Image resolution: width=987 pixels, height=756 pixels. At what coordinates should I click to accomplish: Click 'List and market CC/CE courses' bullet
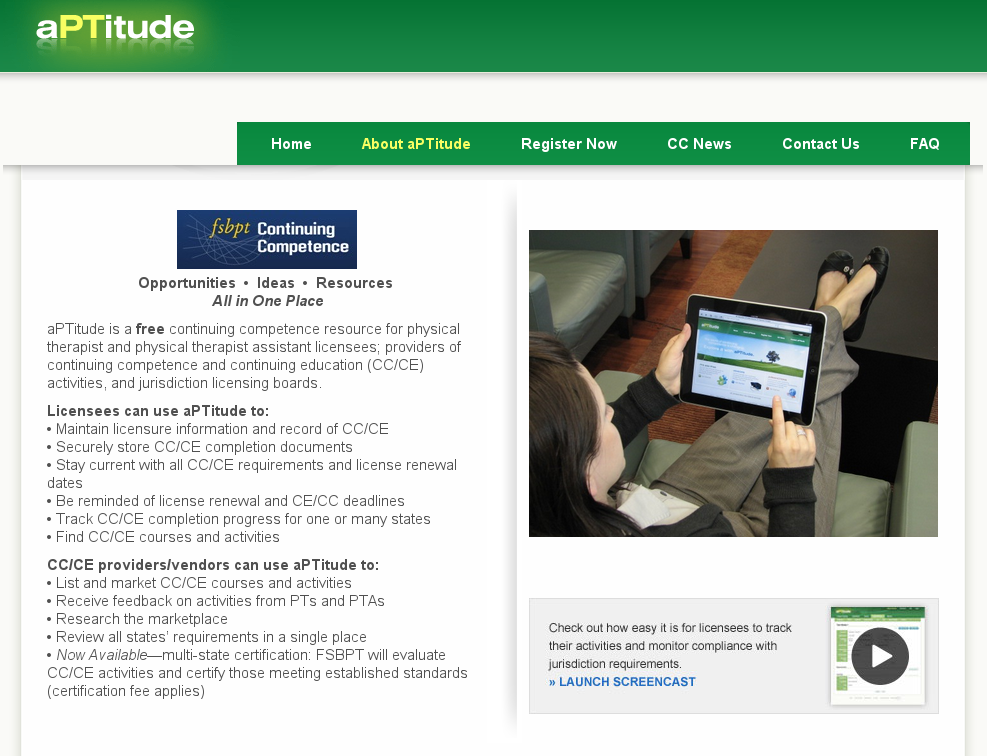pos(199,583)
